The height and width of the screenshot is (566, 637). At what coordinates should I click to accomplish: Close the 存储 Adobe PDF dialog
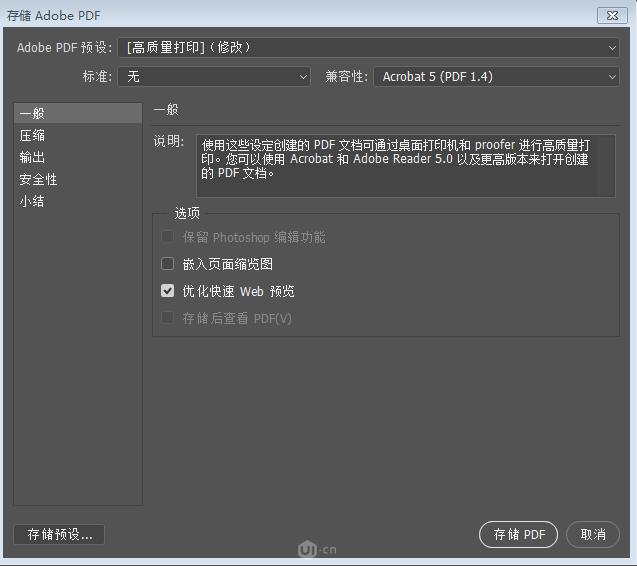tap(612, 15)
